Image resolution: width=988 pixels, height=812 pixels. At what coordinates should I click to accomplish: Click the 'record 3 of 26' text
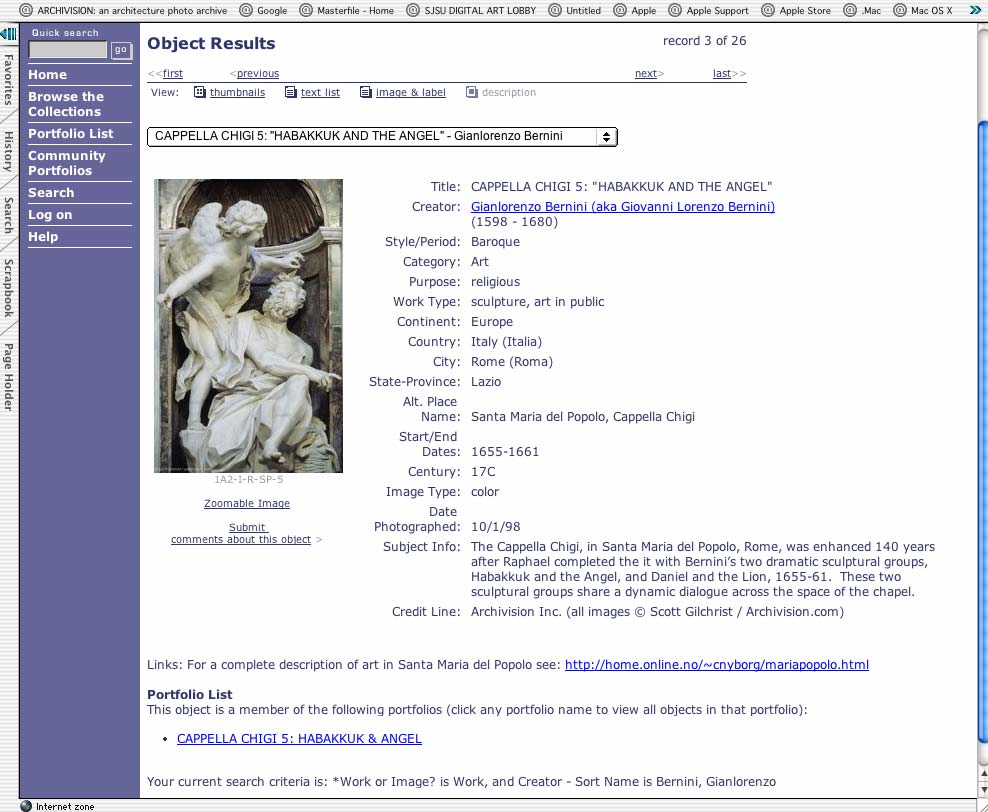point(704,41)
